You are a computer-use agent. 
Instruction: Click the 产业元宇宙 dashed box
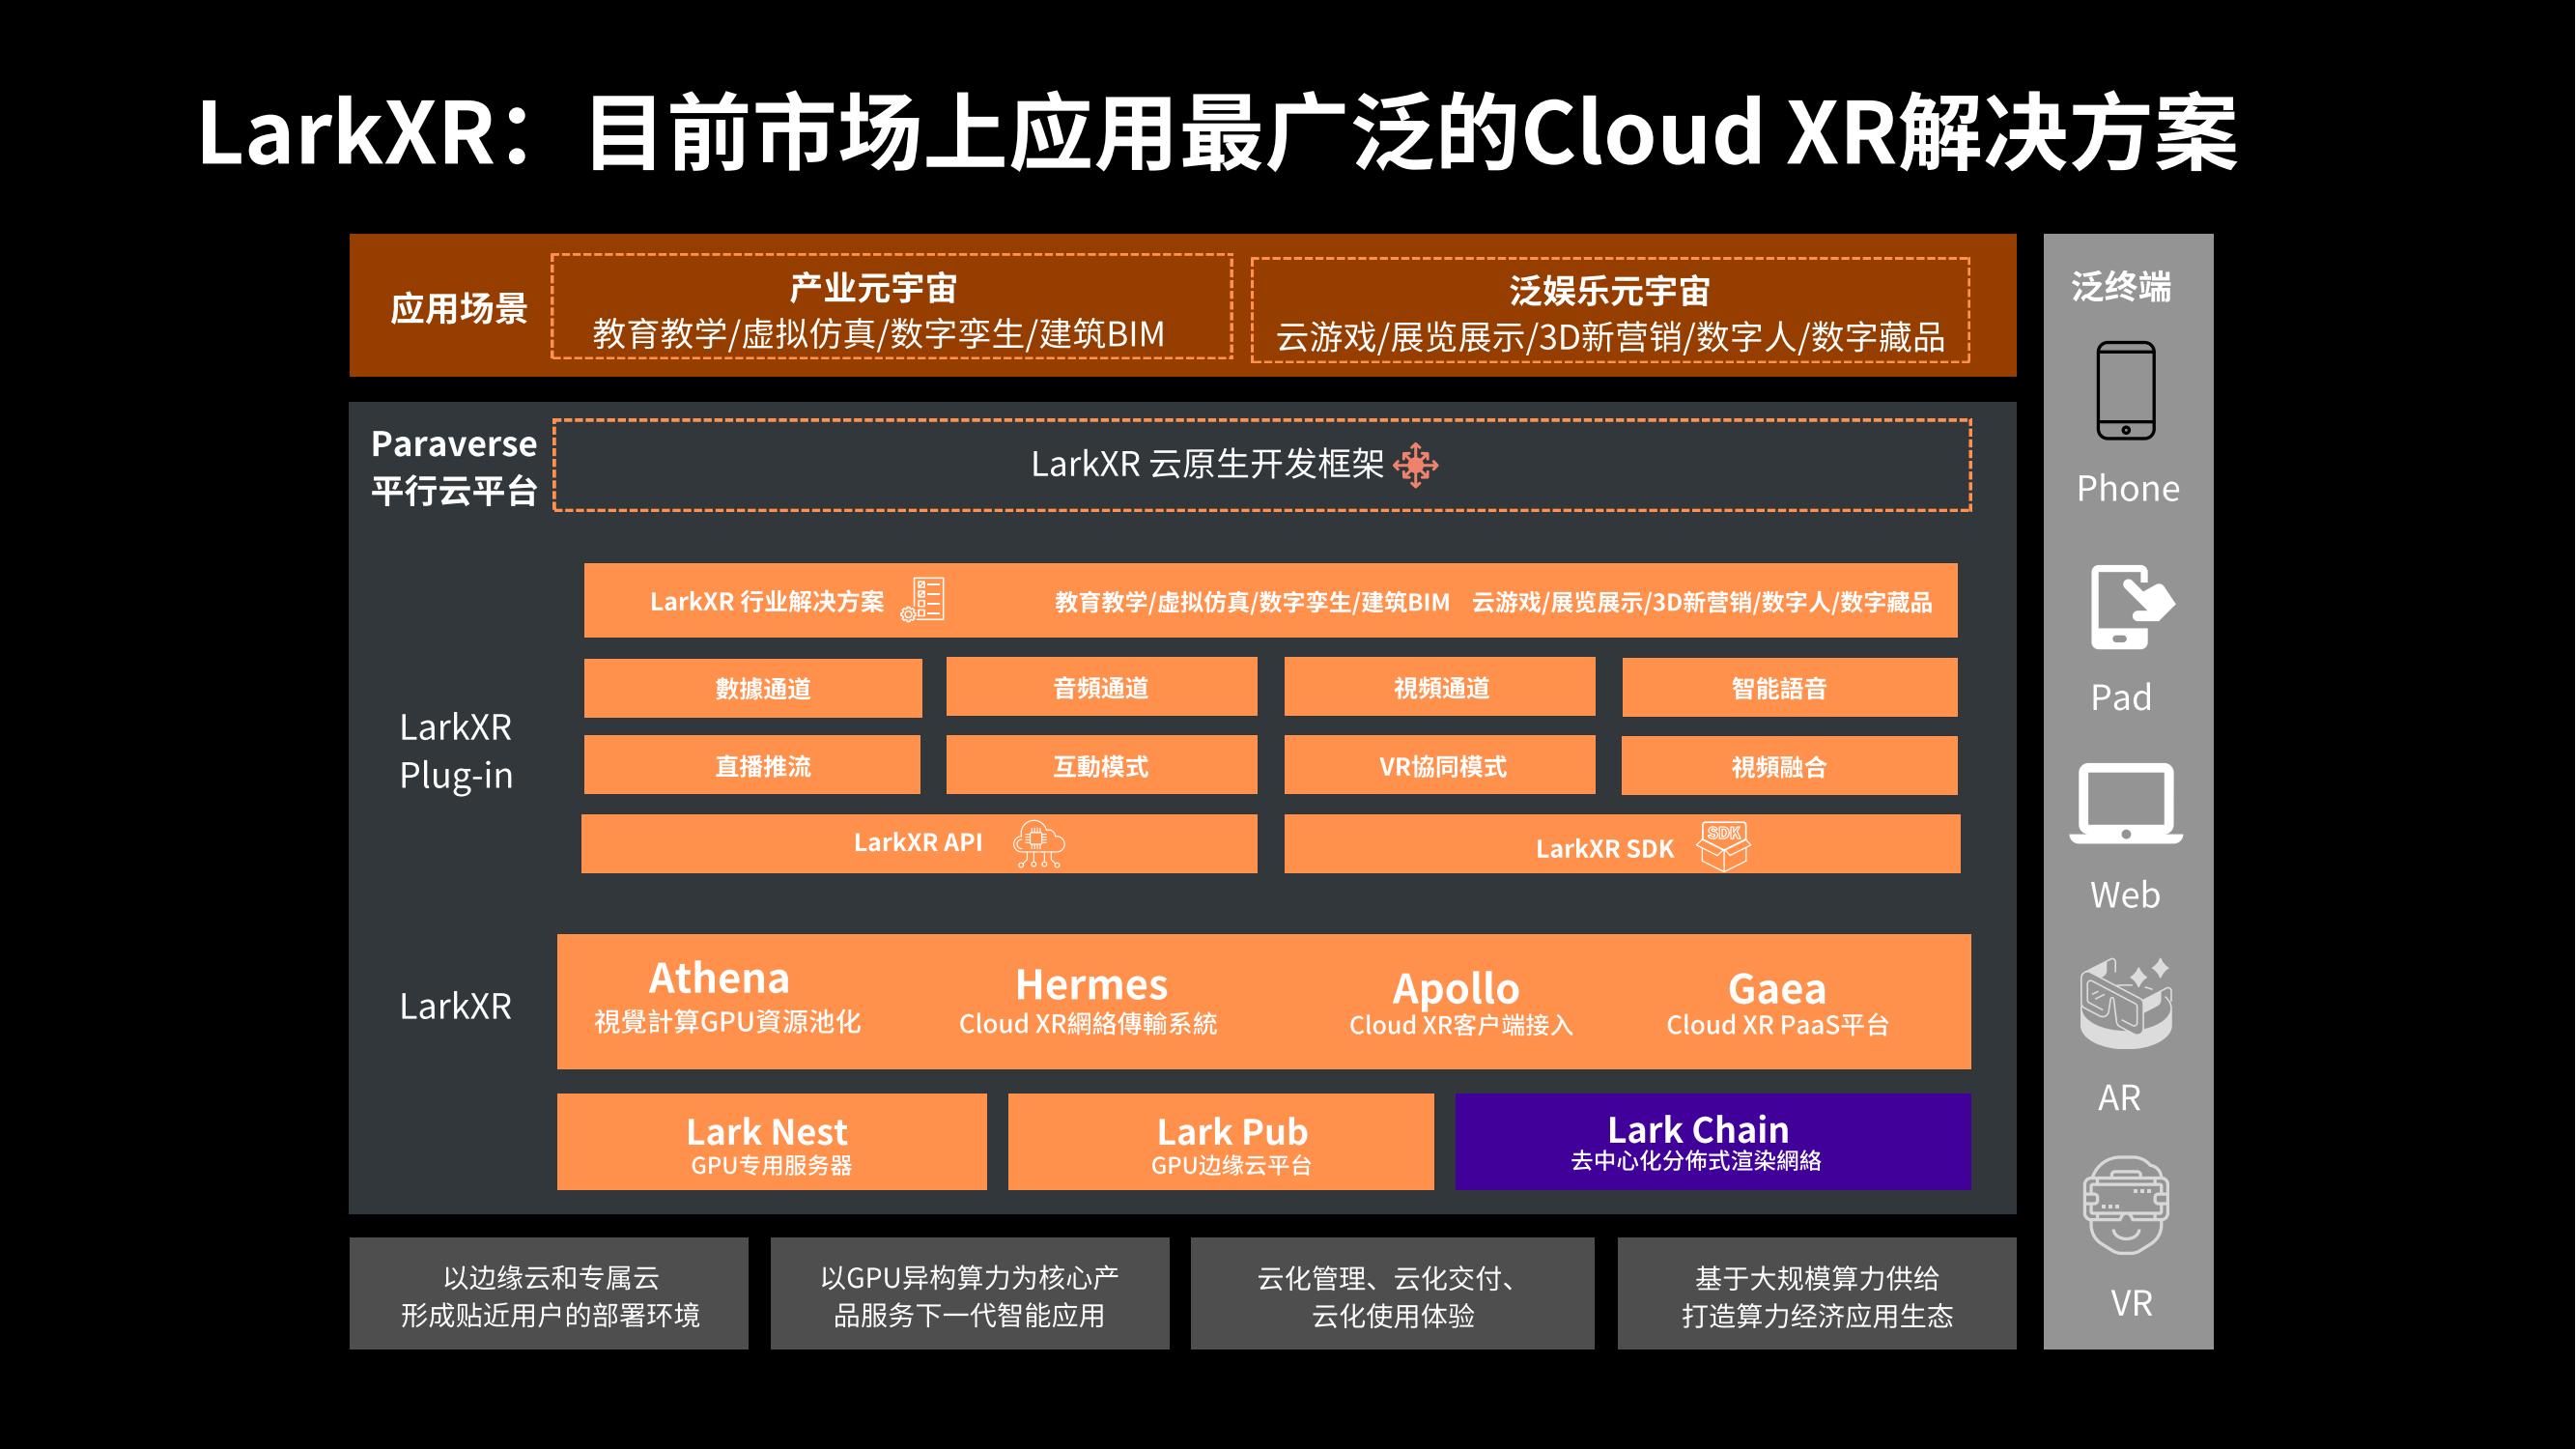point(891,307)
